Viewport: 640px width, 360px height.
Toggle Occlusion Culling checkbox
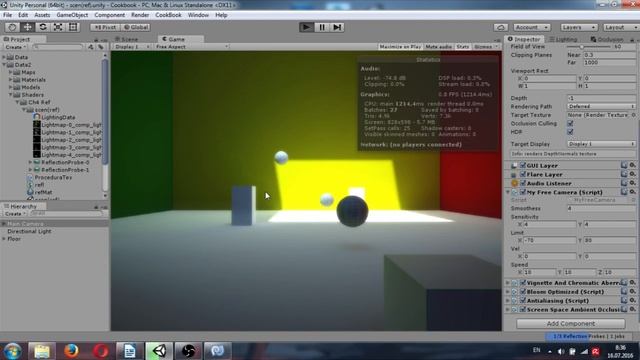pos(570,123)
